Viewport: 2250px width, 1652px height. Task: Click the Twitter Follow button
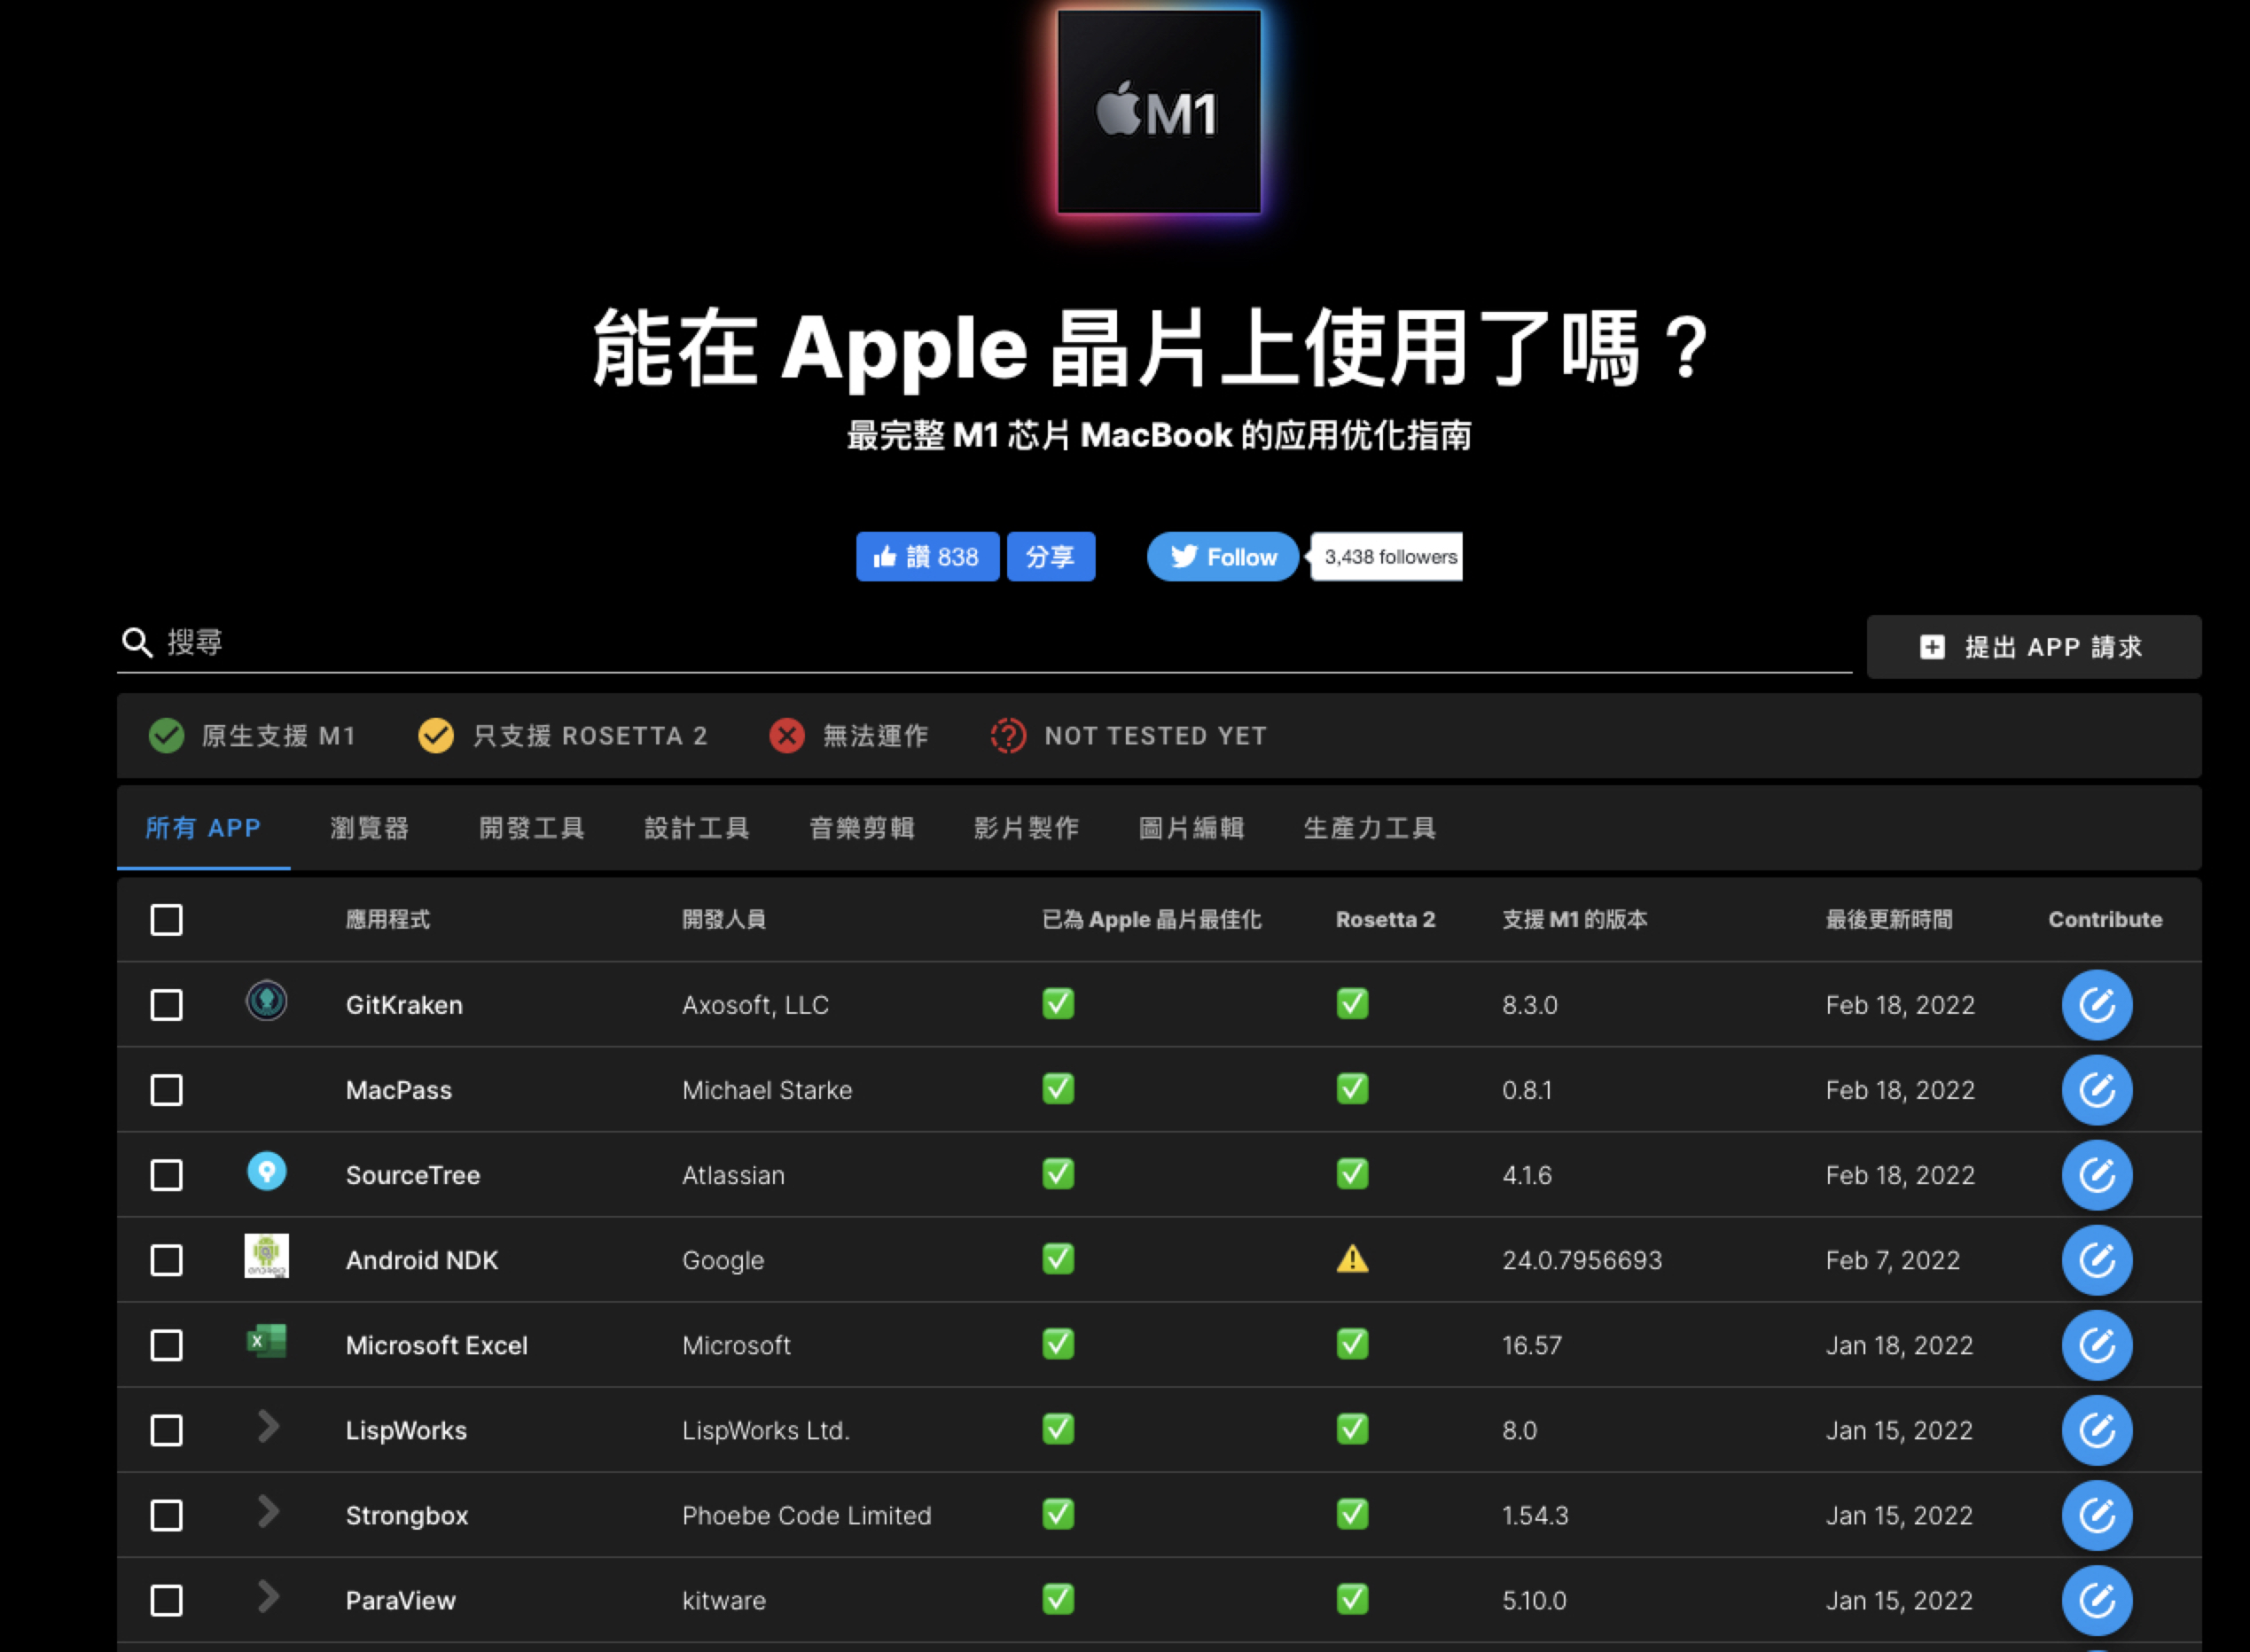point(1222,557)
